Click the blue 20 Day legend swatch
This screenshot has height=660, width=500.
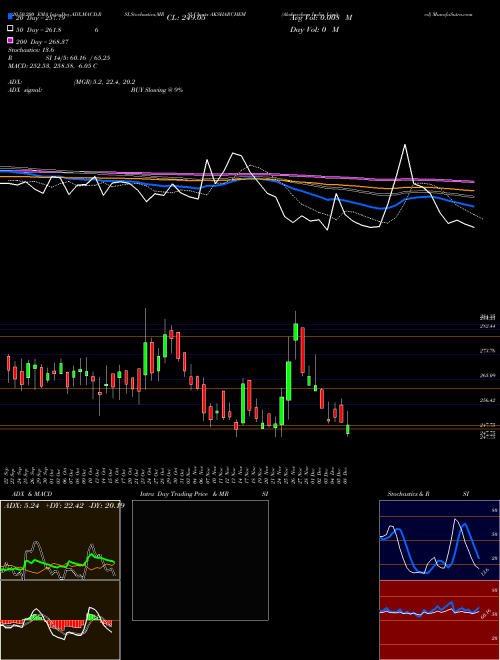coord(10,17)
